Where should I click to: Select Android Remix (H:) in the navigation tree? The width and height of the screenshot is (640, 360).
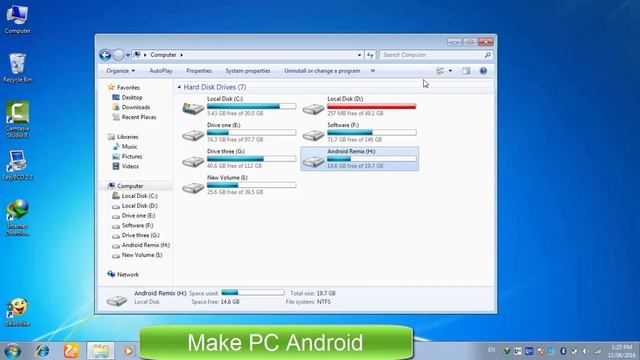[x=146, y=245]
